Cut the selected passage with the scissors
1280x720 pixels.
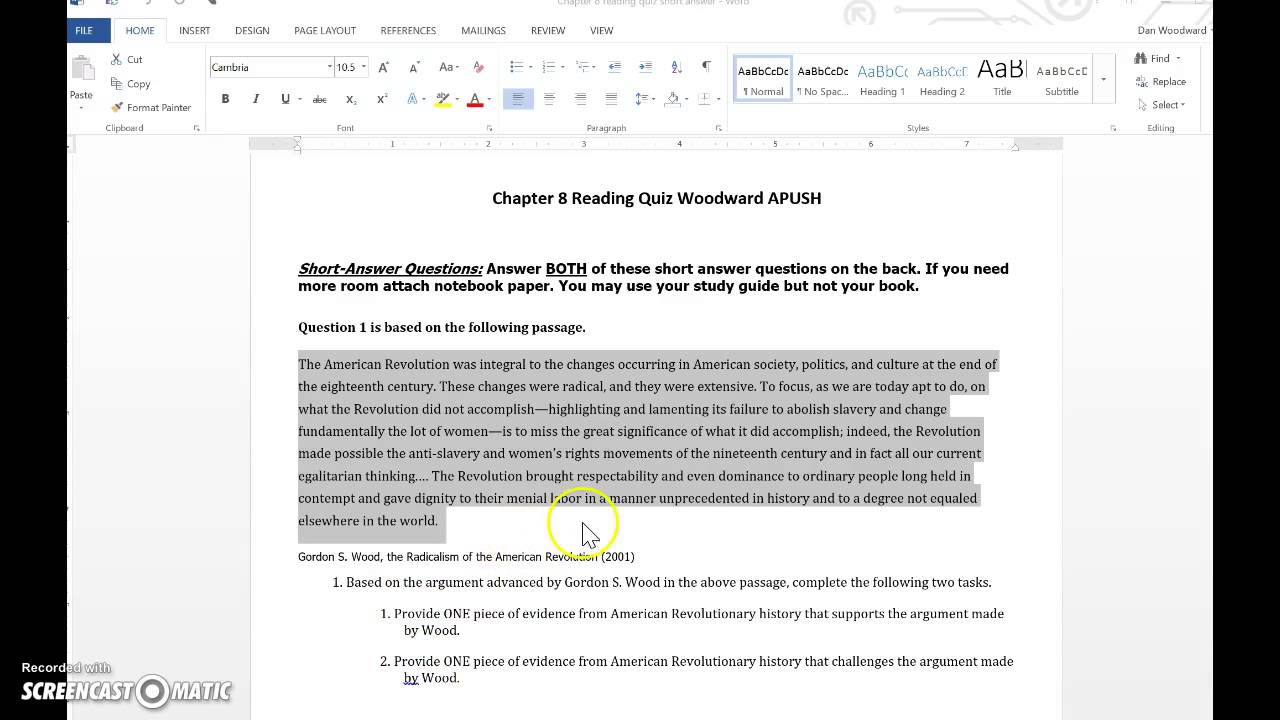coord(126,60)
